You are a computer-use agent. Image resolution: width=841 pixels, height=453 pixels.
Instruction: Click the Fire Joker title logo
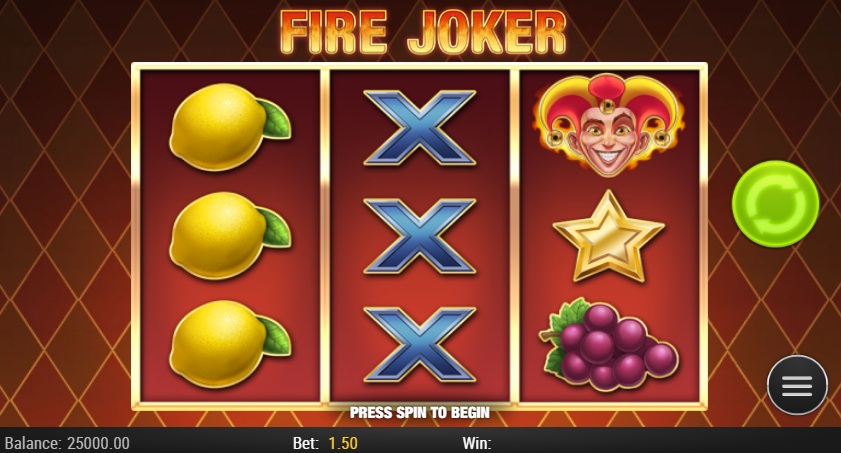click(423, 31)
